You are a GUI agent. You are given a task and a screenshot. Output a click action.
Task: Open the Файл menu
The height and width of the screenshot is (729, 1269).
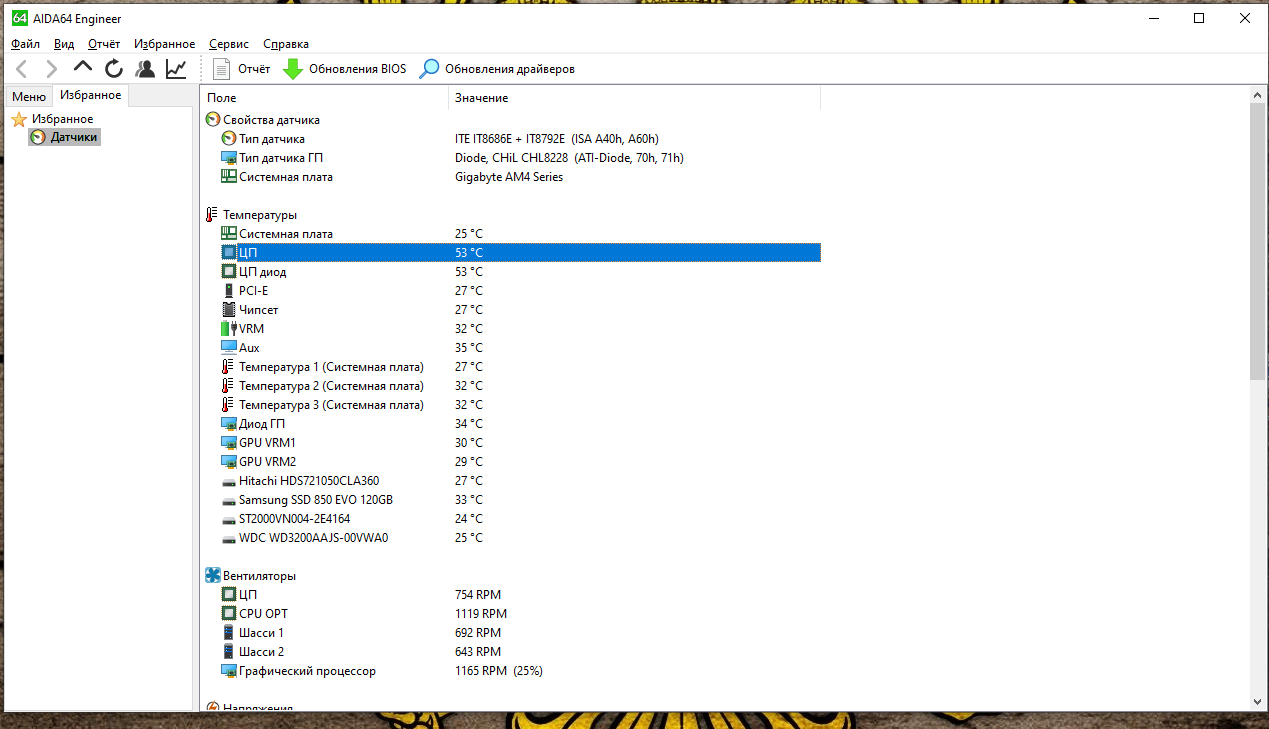(26, 44)
